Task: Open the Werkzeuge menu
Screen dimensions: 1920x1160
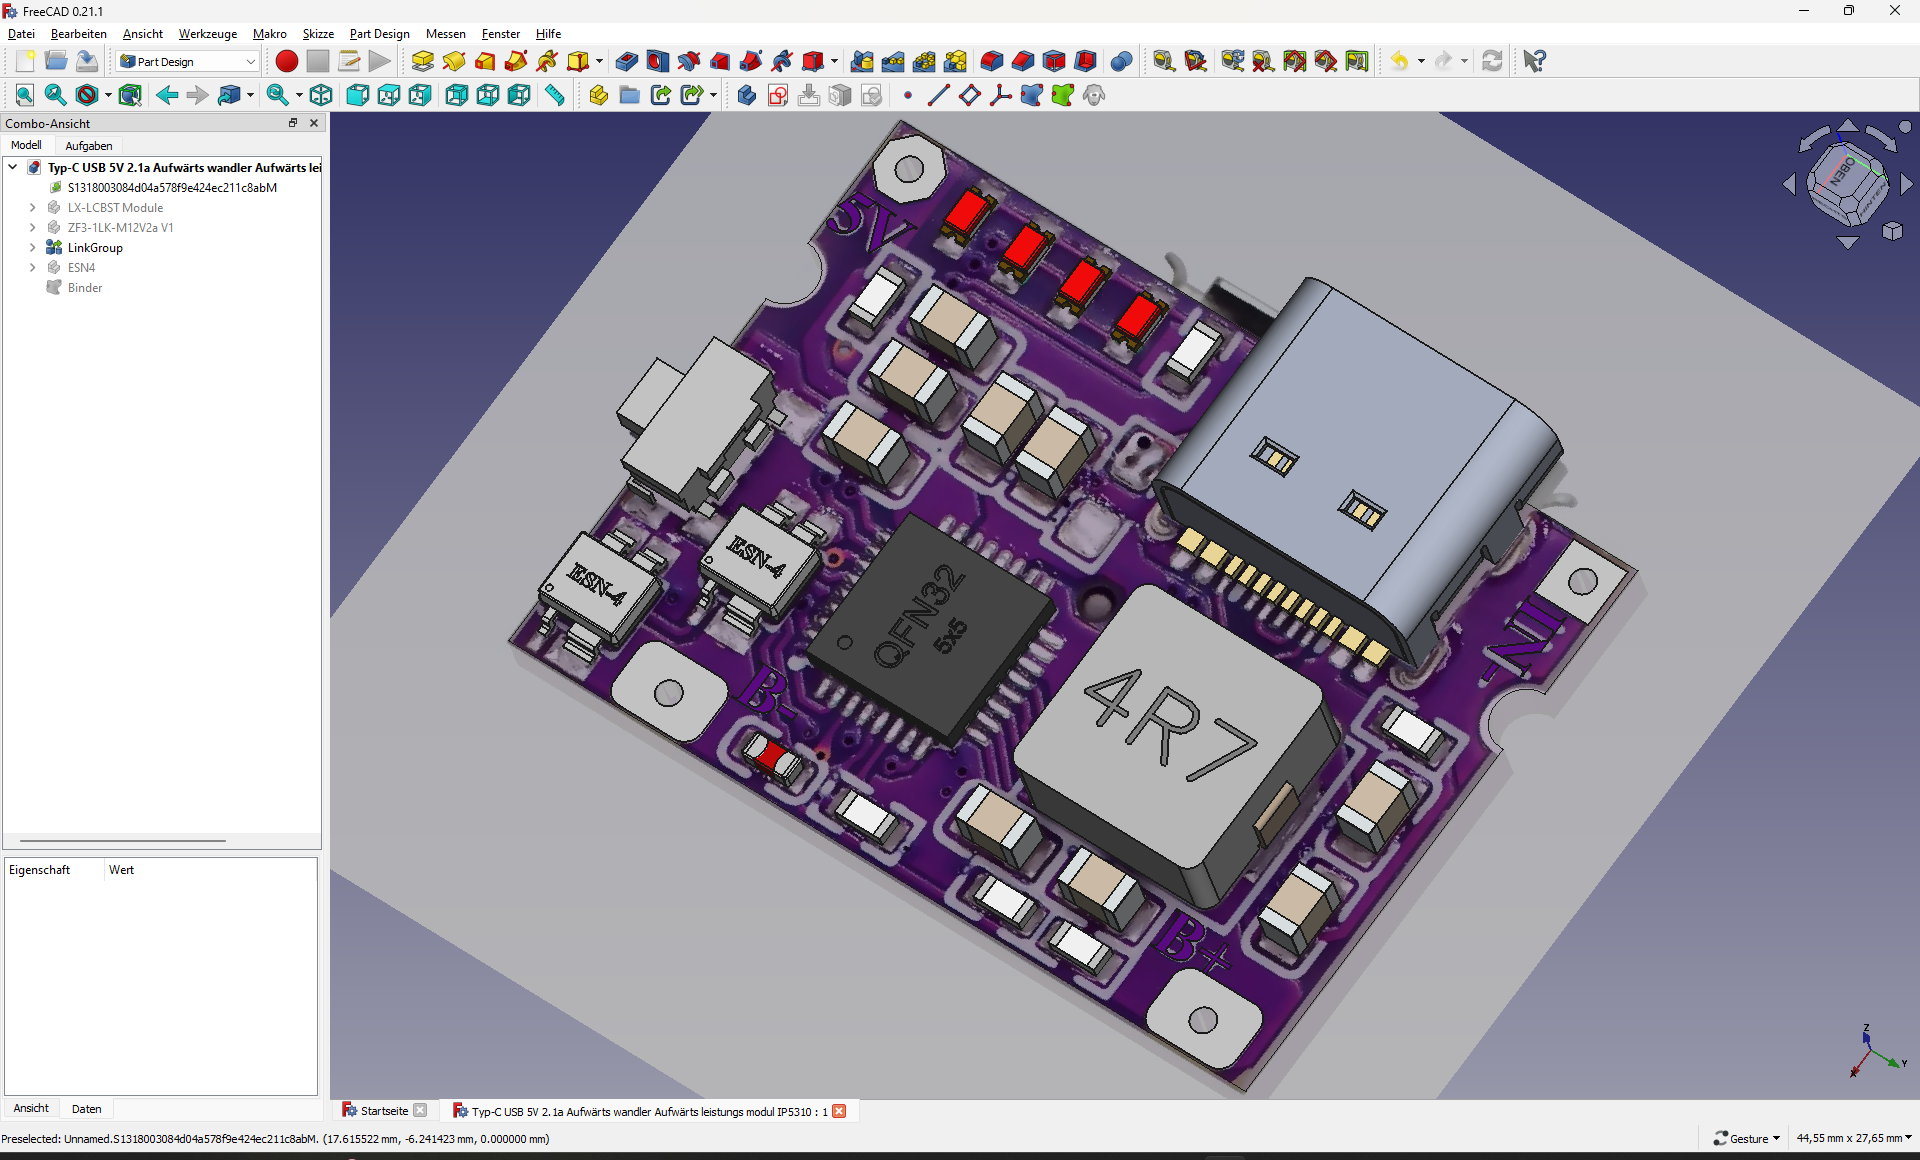Action: coord(208,33)
